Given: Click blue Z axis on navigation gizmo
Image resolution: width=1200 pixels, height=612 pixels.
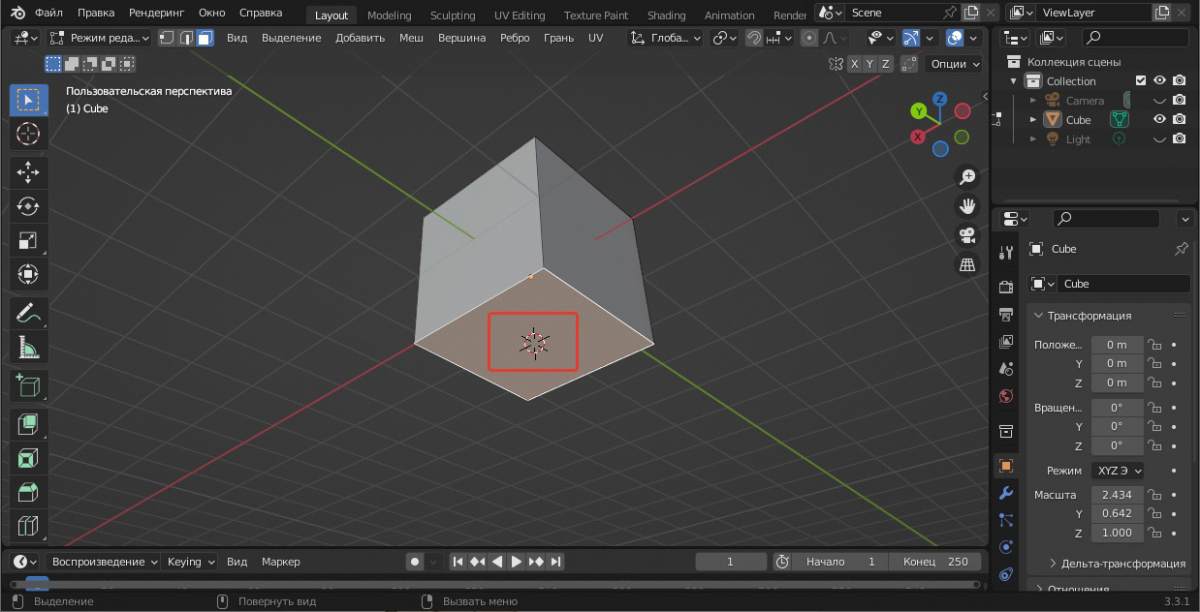Looking at the screenshot, I should point(940,99).
